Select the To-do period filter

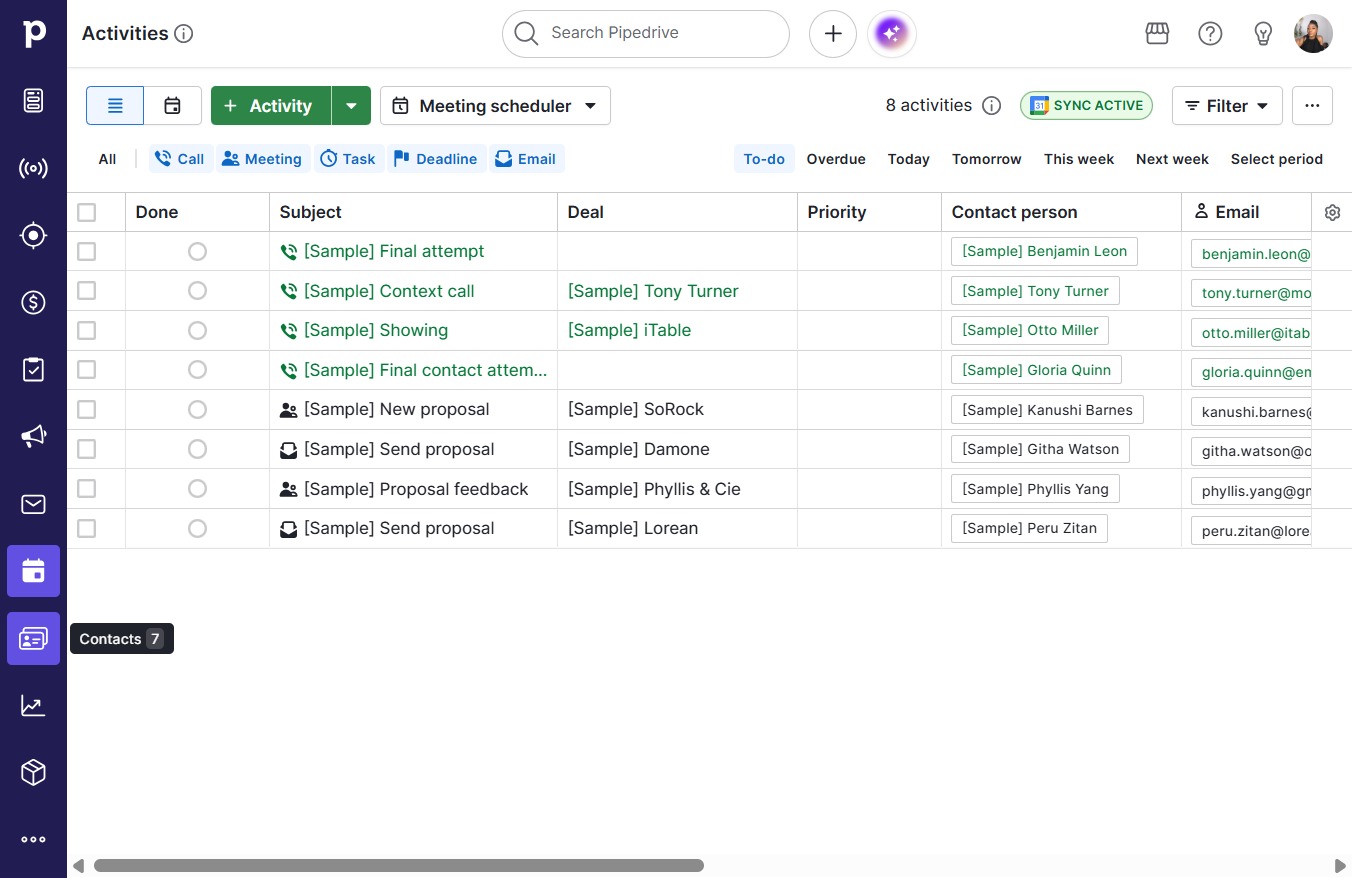coord(764,159)
